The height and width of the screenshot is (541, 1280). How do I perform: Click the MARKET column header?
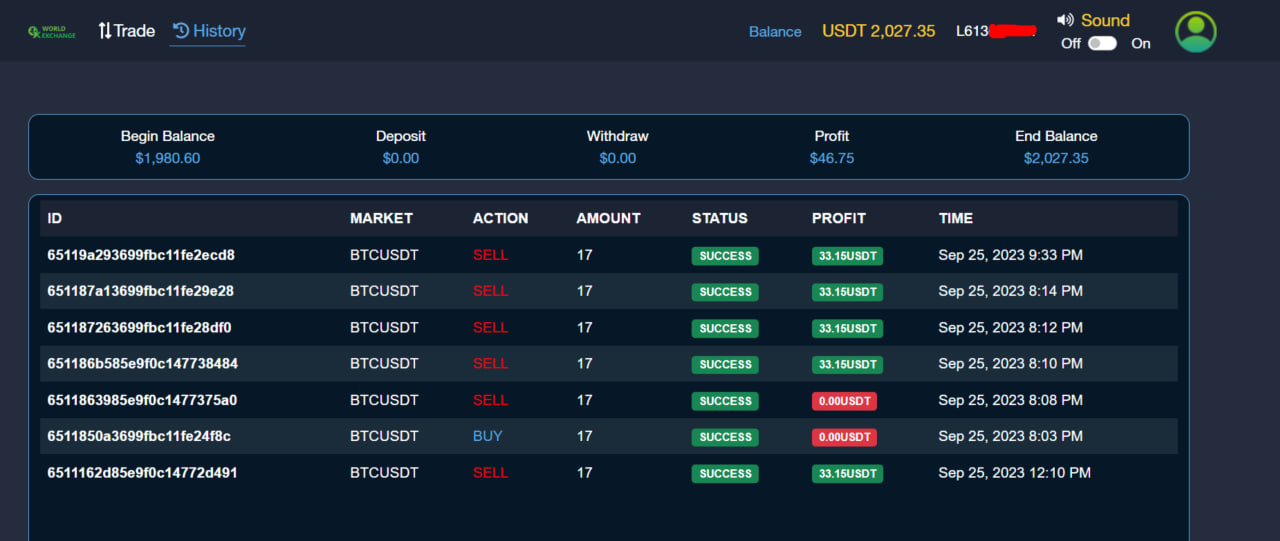point(381,218)
